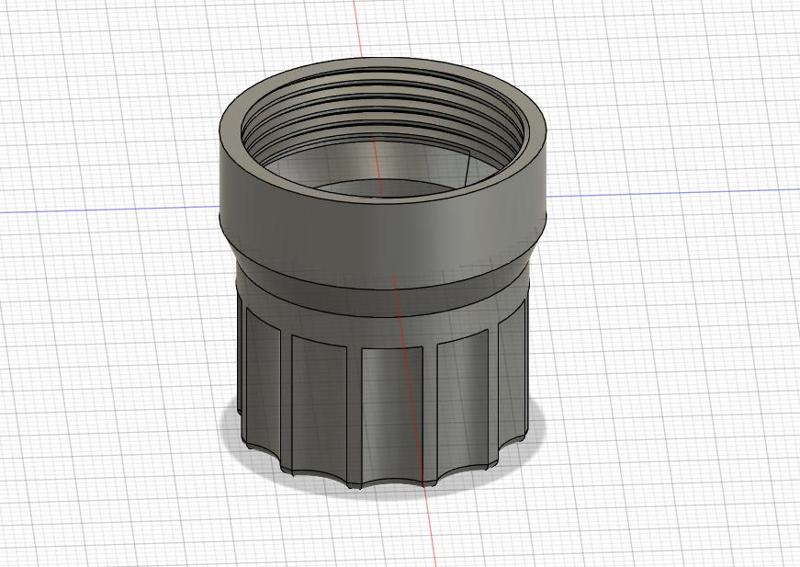Select the center front fluted panel on base

point(392,413)
